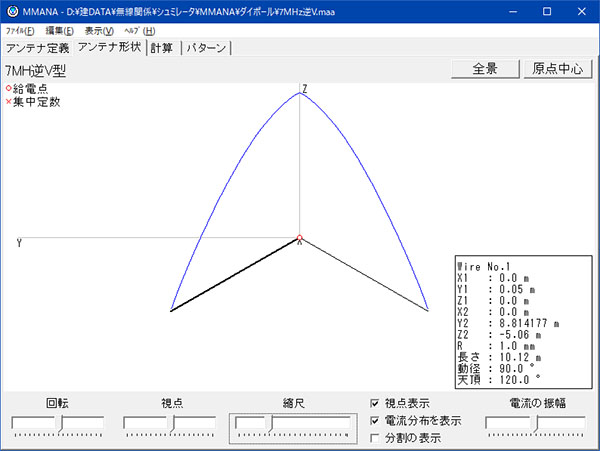Click the Y1 0.05 m value
The width and height of the screenshot is (600, 451).
point(517,290)
